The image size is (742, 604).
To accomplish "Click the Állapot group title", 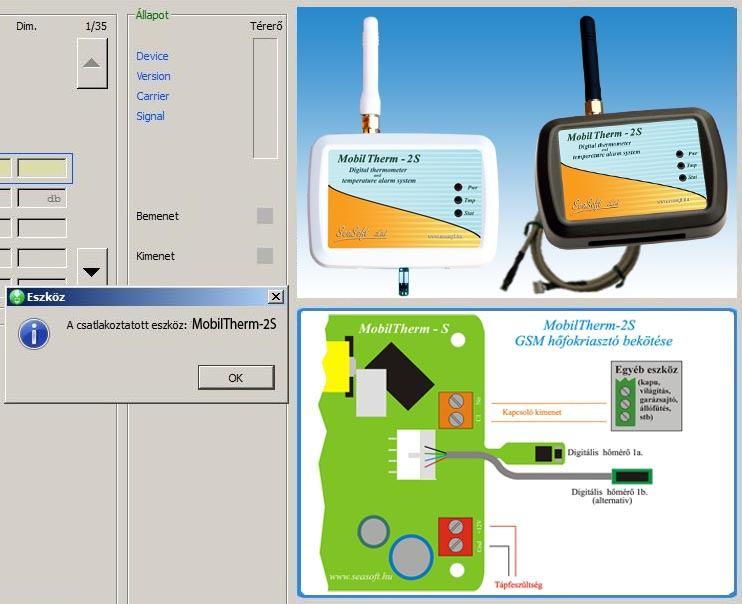I will (x=152, y=15).
